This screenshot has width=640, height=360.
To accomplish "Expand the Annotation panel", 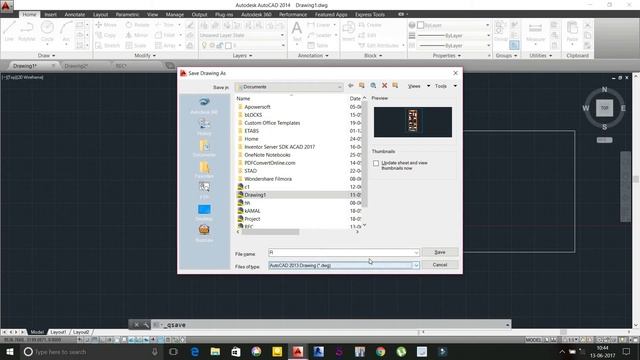I will pos(313,56).
